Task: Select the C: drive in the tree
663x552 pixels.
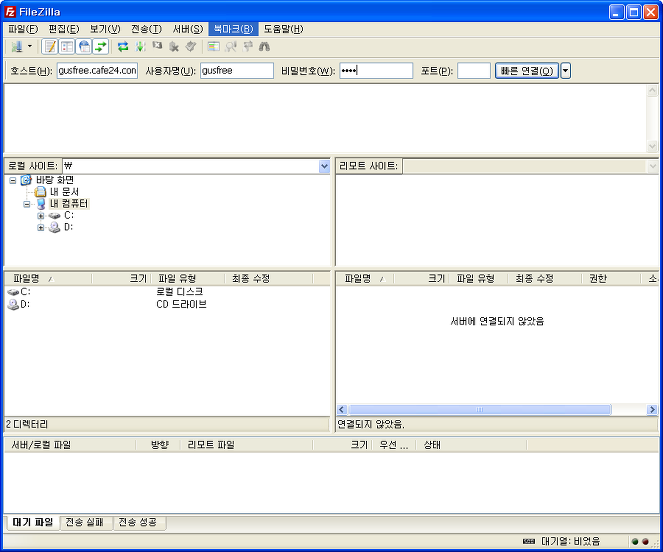Action: tap(68, 216)
